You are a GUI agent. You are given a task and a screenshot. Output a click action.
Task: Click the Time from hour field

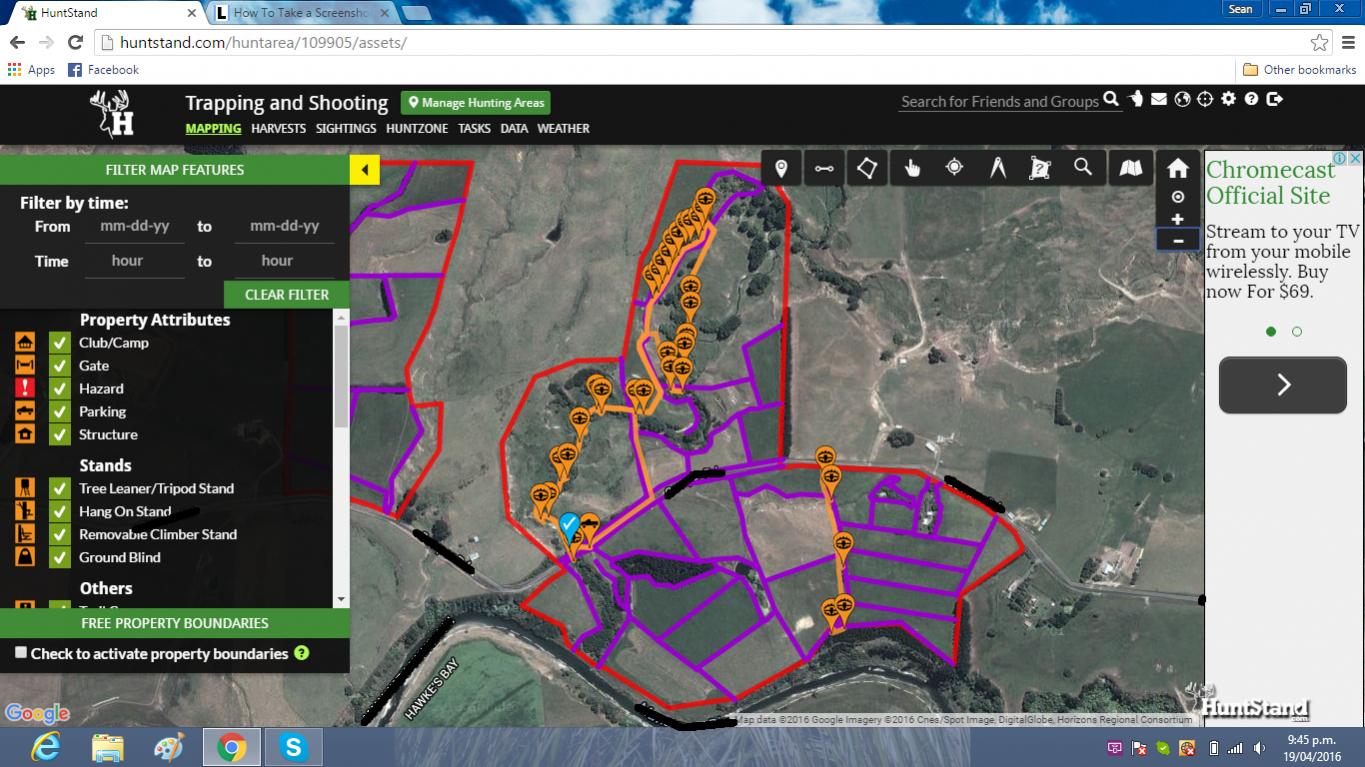click(135, 262)
